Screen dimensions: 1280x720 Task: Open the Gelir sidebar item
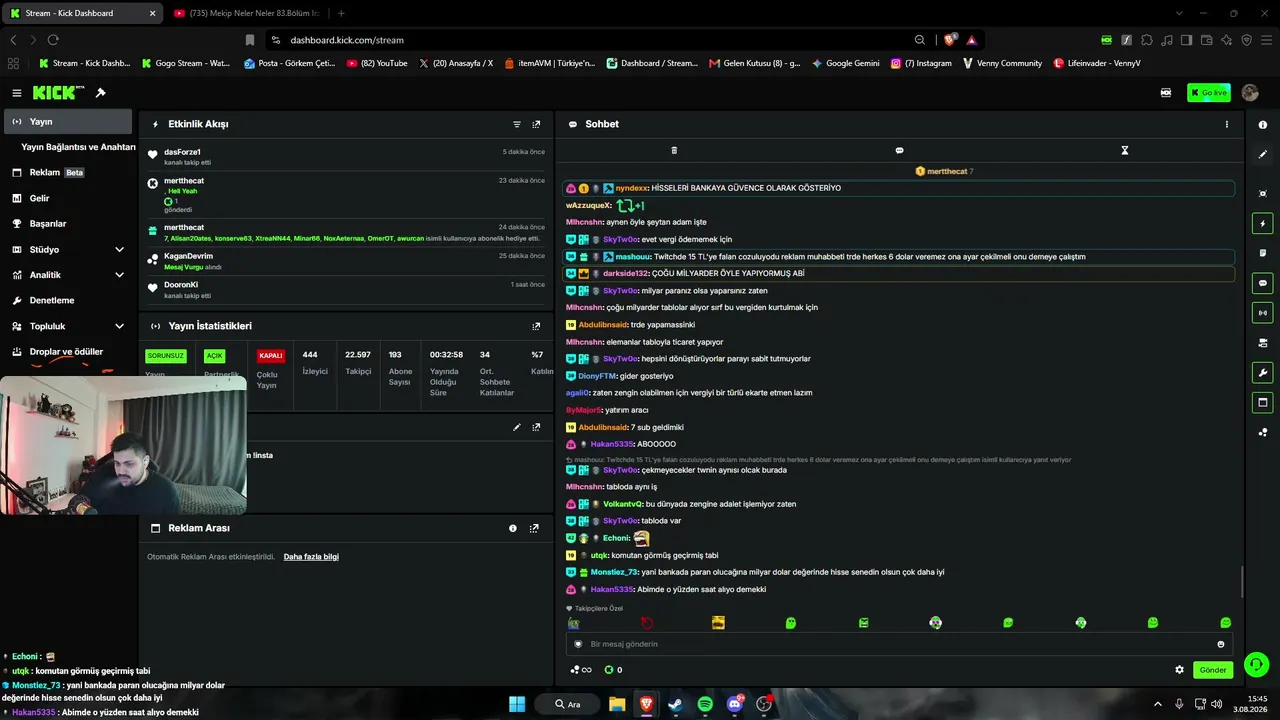tap(66, 198)
